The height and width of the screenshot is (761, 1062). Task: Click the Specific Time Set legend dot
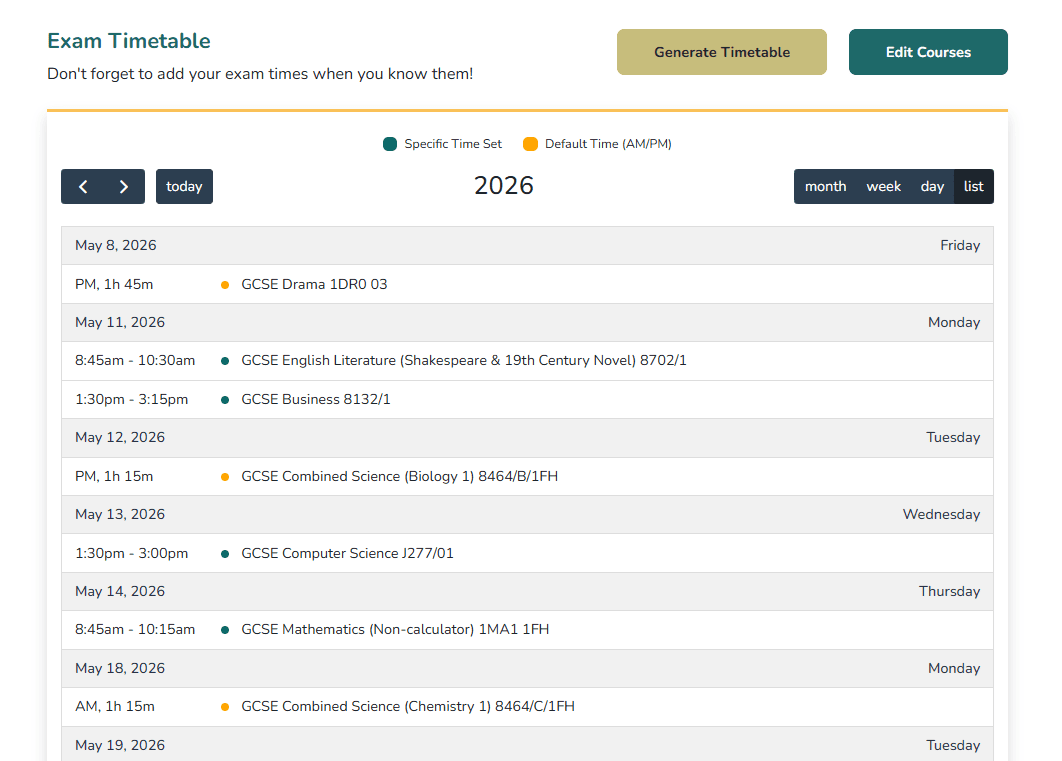pos(389,144)
